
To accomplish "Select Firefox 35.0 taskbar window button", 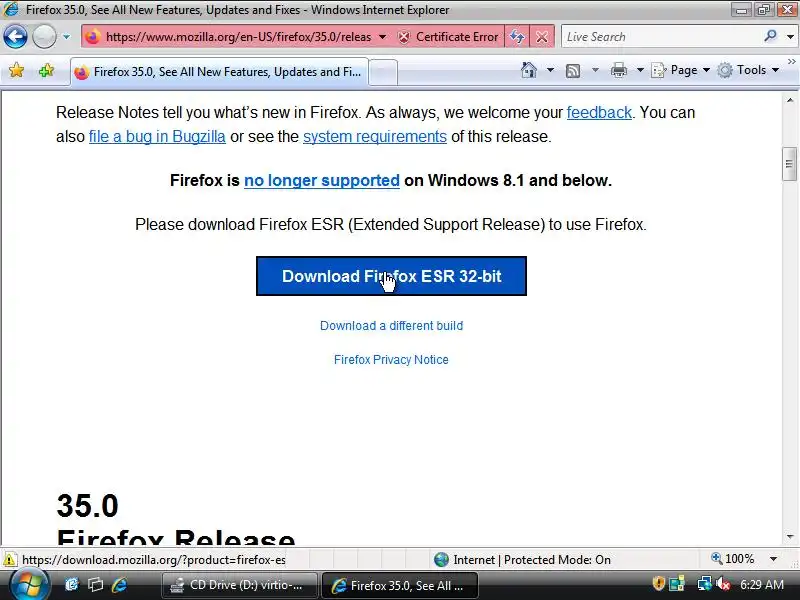I will [x=400, y=585].
